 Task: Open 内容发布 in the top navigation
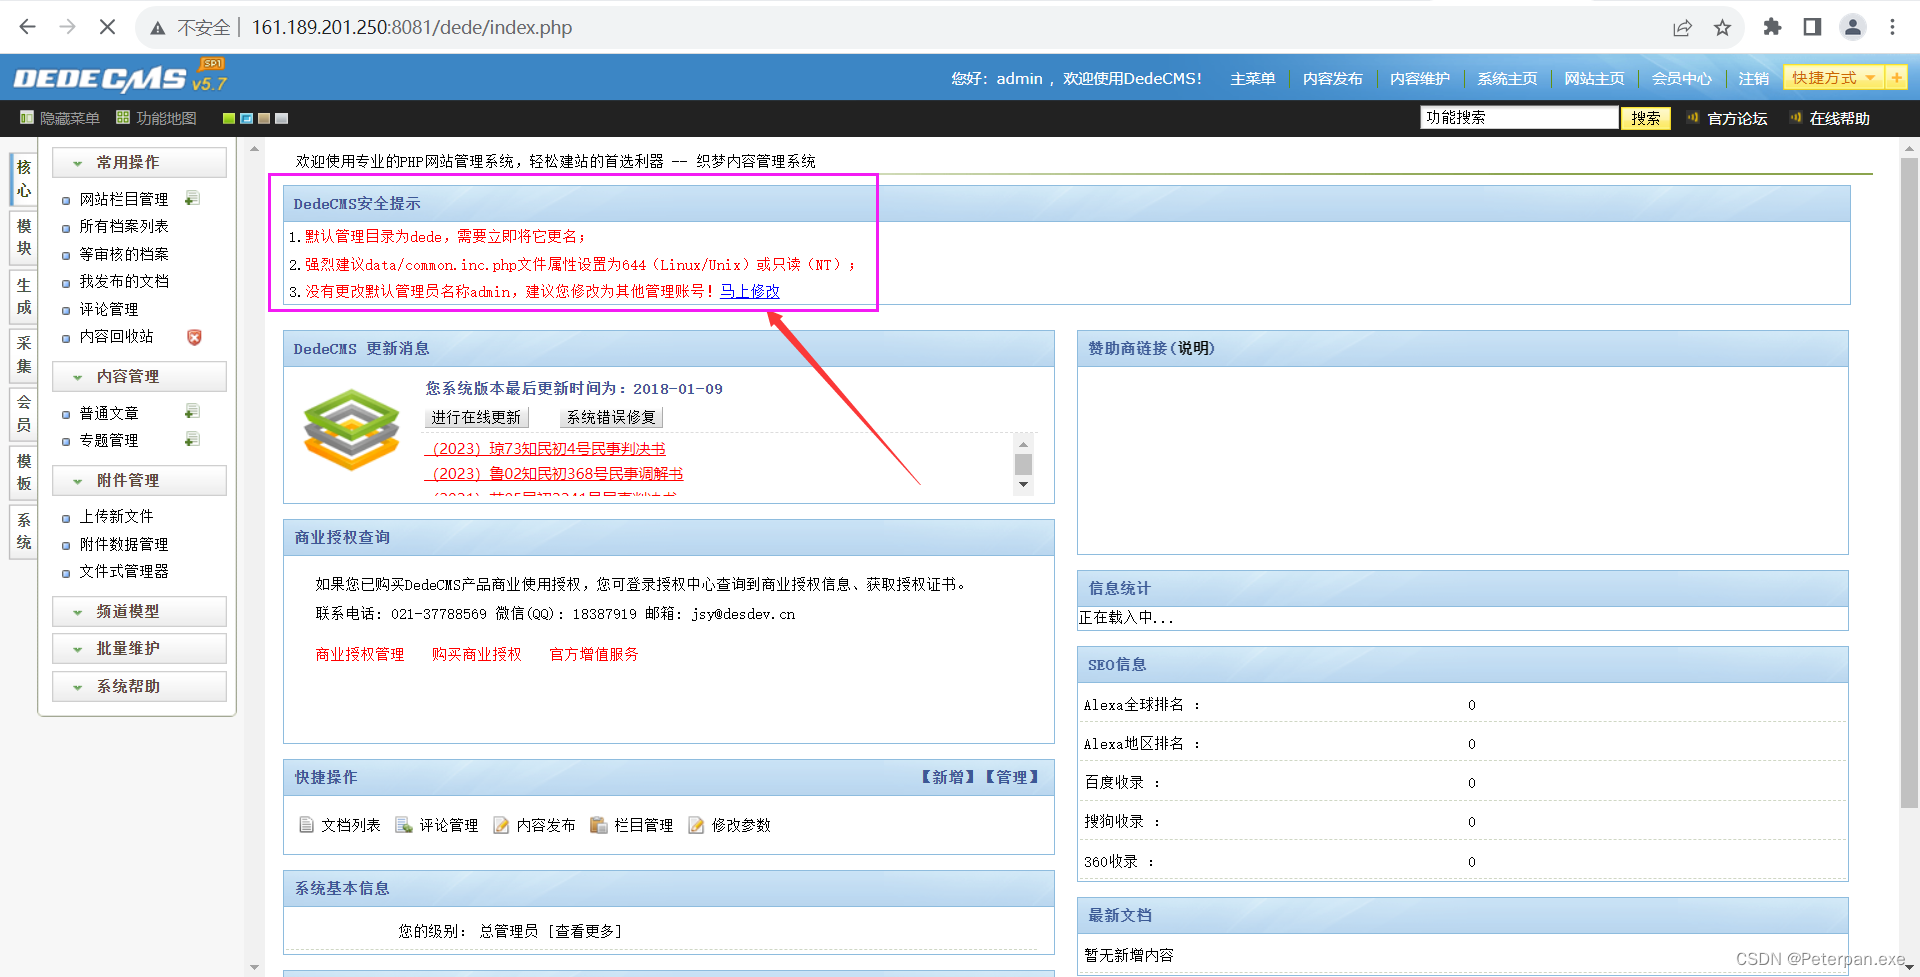1332,78
